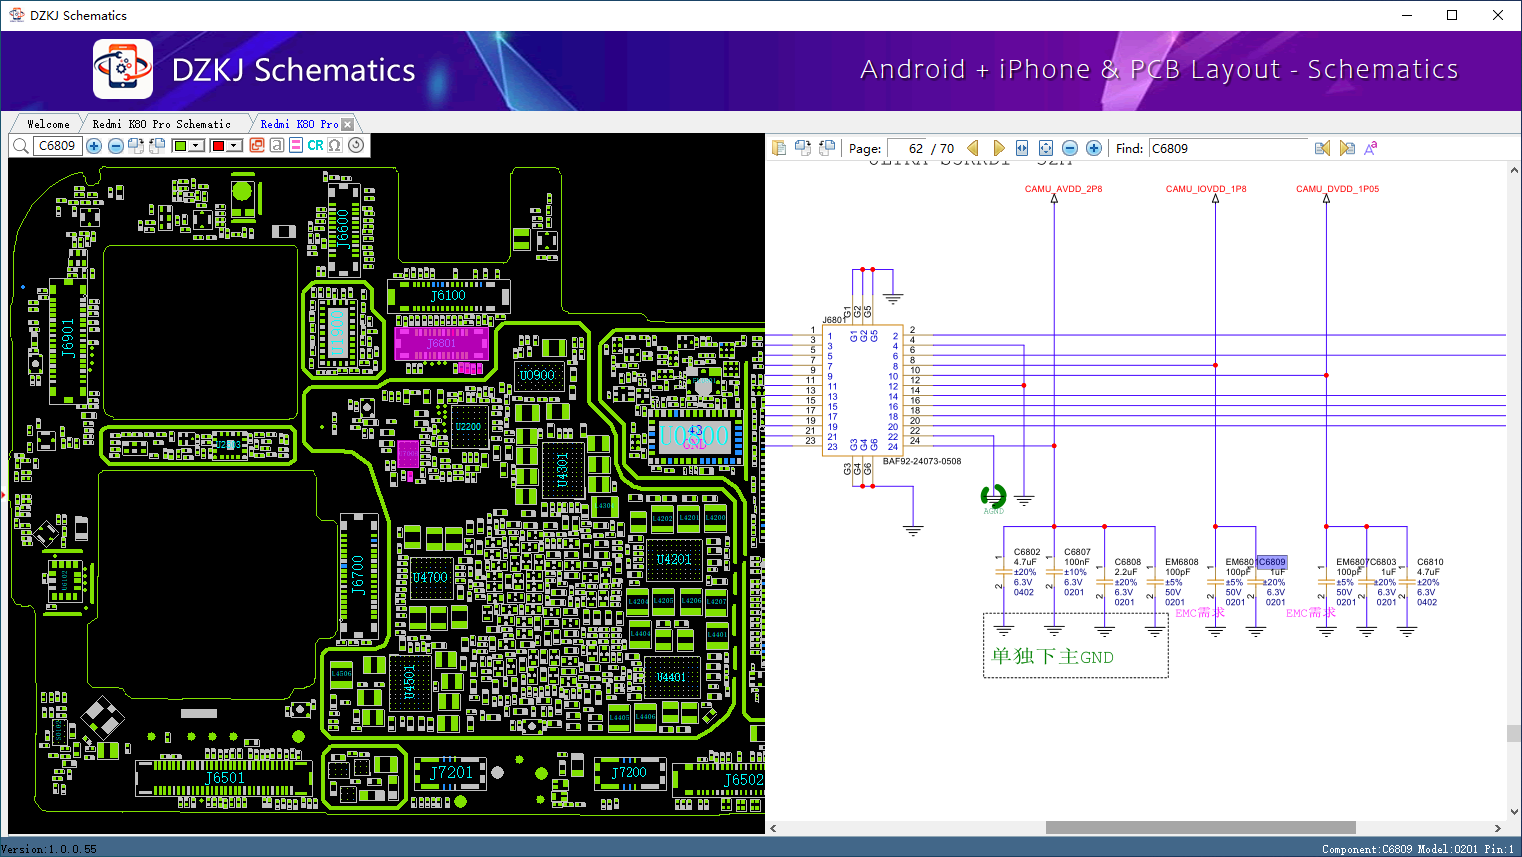This screenshot has height=857, width=1522.
Task: Toggle the omega resistance display icon
Action: click(335, 146)
